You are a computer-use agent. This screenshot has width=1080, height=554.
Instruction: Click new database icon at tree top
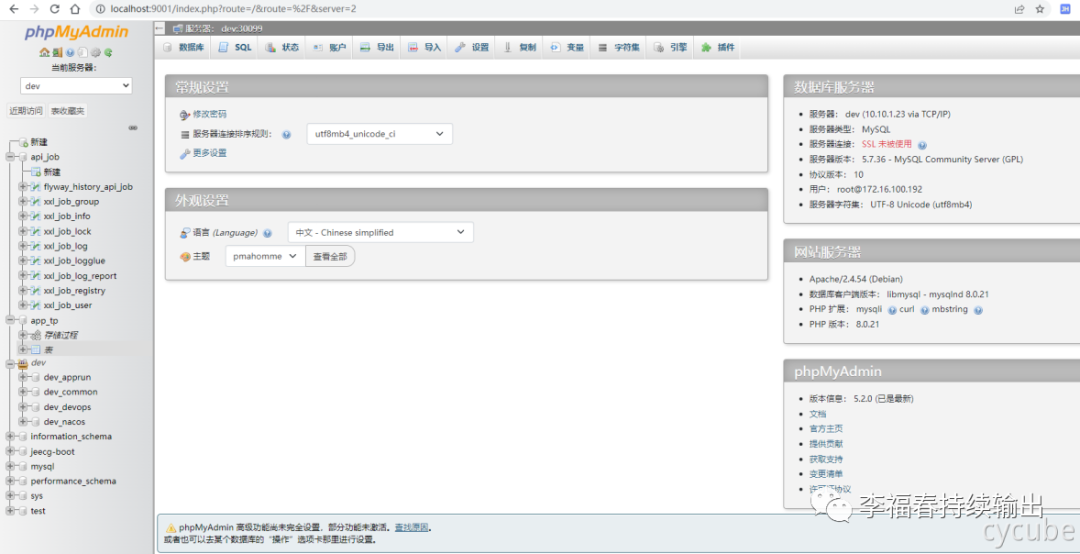23,142
